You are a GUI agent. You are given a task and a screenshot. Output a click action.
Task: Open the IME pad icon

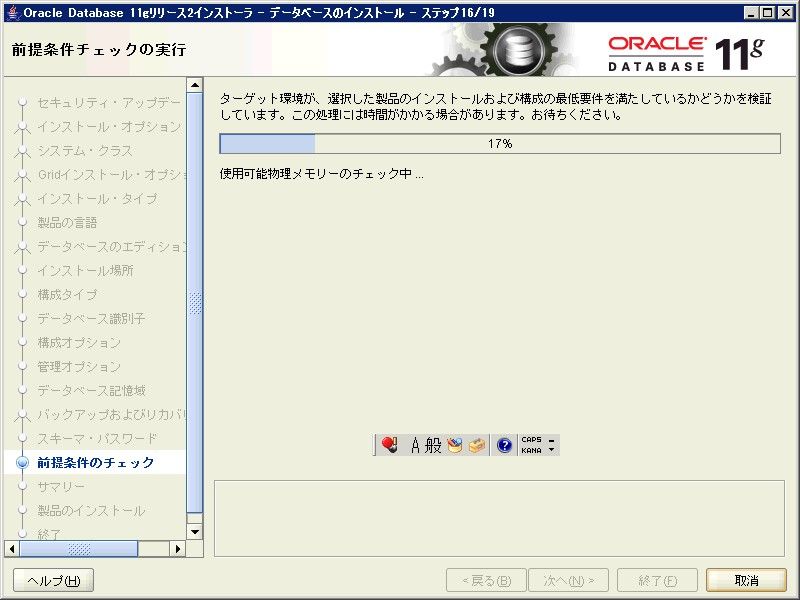(455, 445)
